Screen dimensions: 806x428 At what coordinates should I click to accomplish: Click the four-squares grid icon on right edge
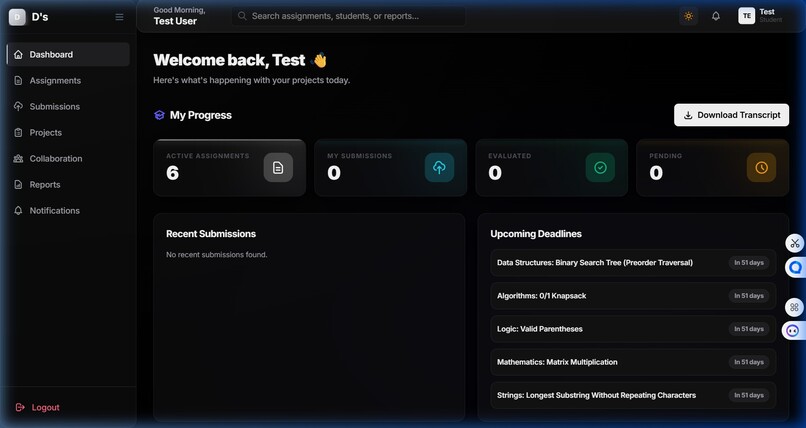point(794,307)
